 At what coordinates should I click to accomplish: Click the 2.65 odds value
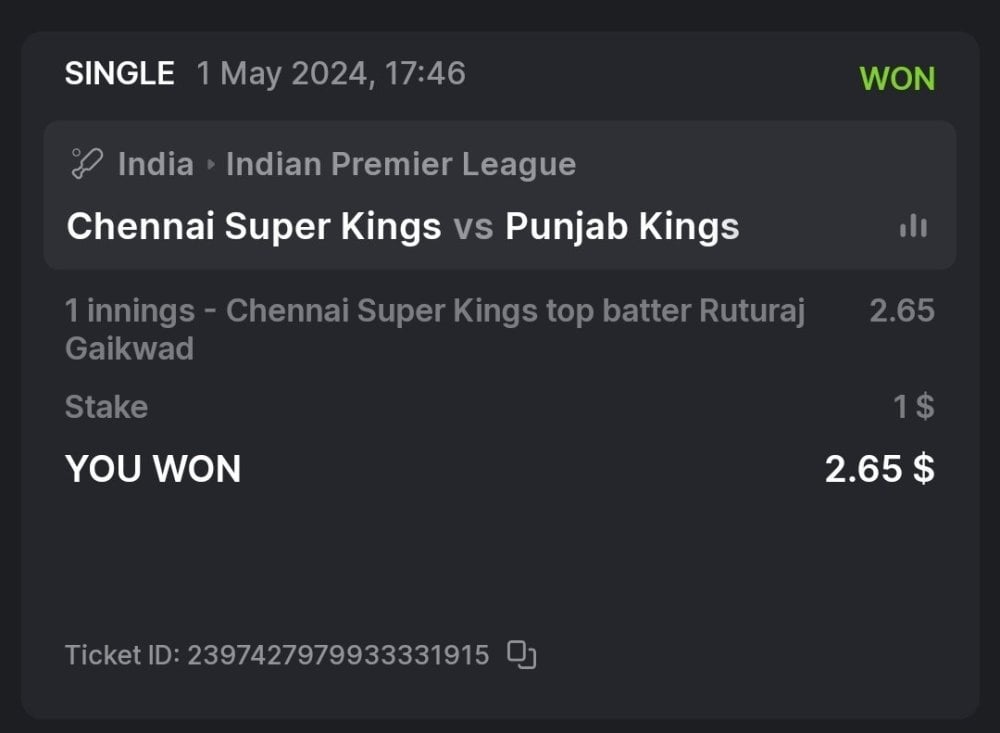[901, 311]
